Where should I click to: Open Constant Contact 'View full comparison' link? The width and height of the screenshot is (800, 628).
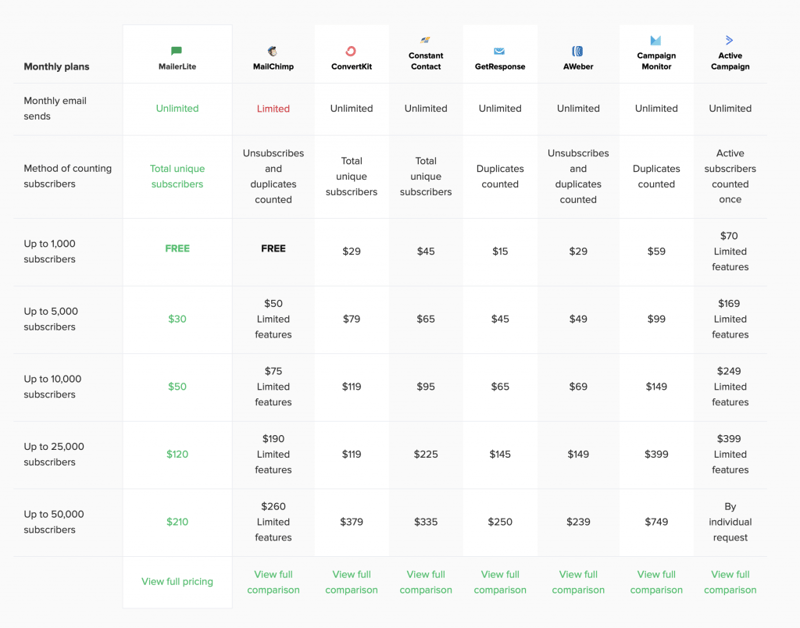(426, 582)
